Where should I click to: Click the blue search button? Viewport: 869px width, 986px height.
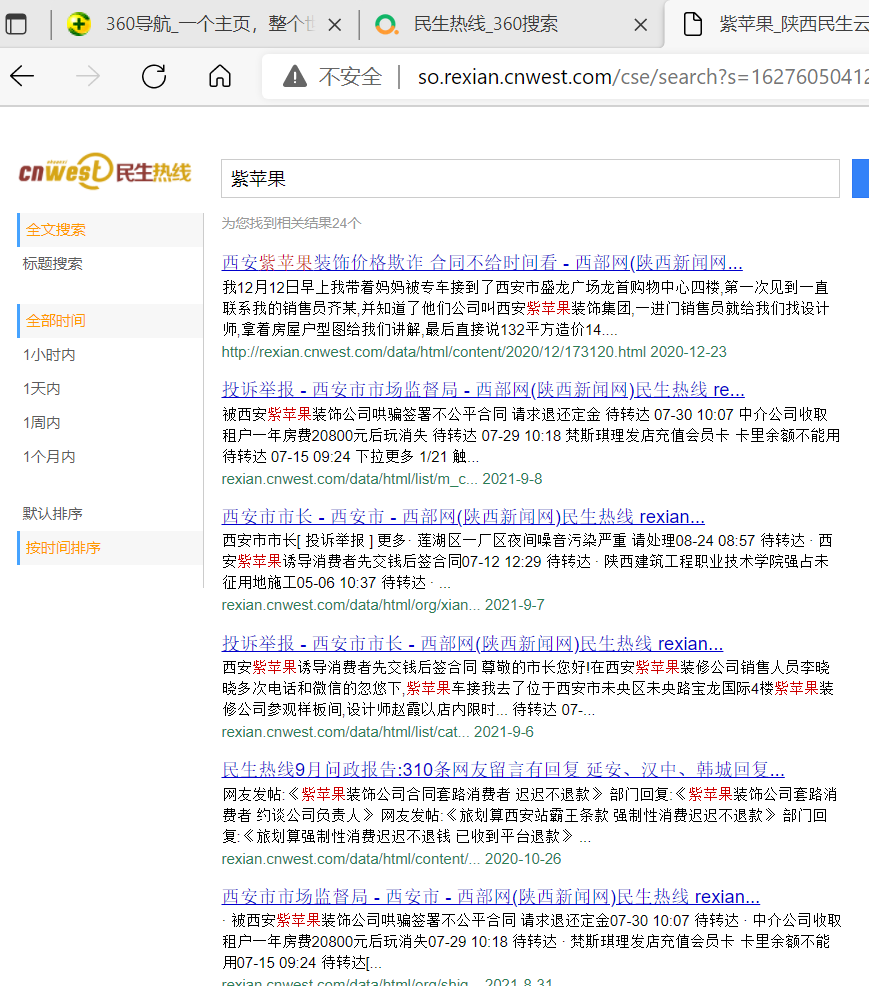point(860,179)
